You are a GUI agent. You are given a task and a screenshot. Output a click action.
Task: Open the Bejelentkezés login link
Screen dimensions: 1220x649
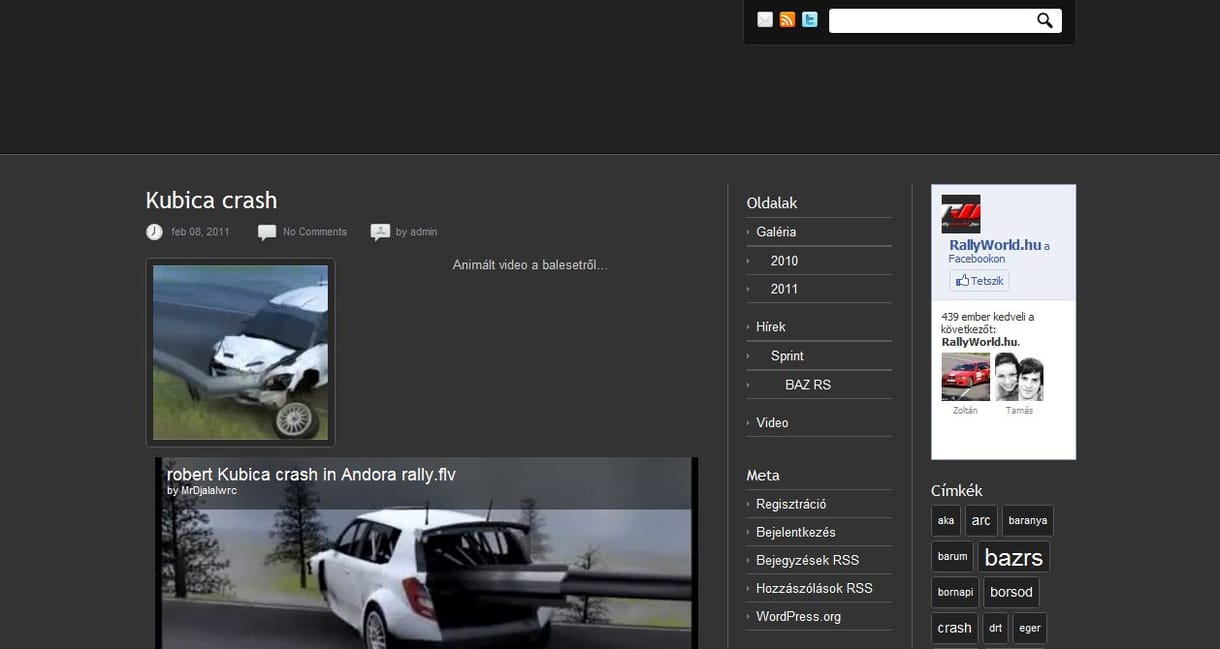(x=796, y=532)
